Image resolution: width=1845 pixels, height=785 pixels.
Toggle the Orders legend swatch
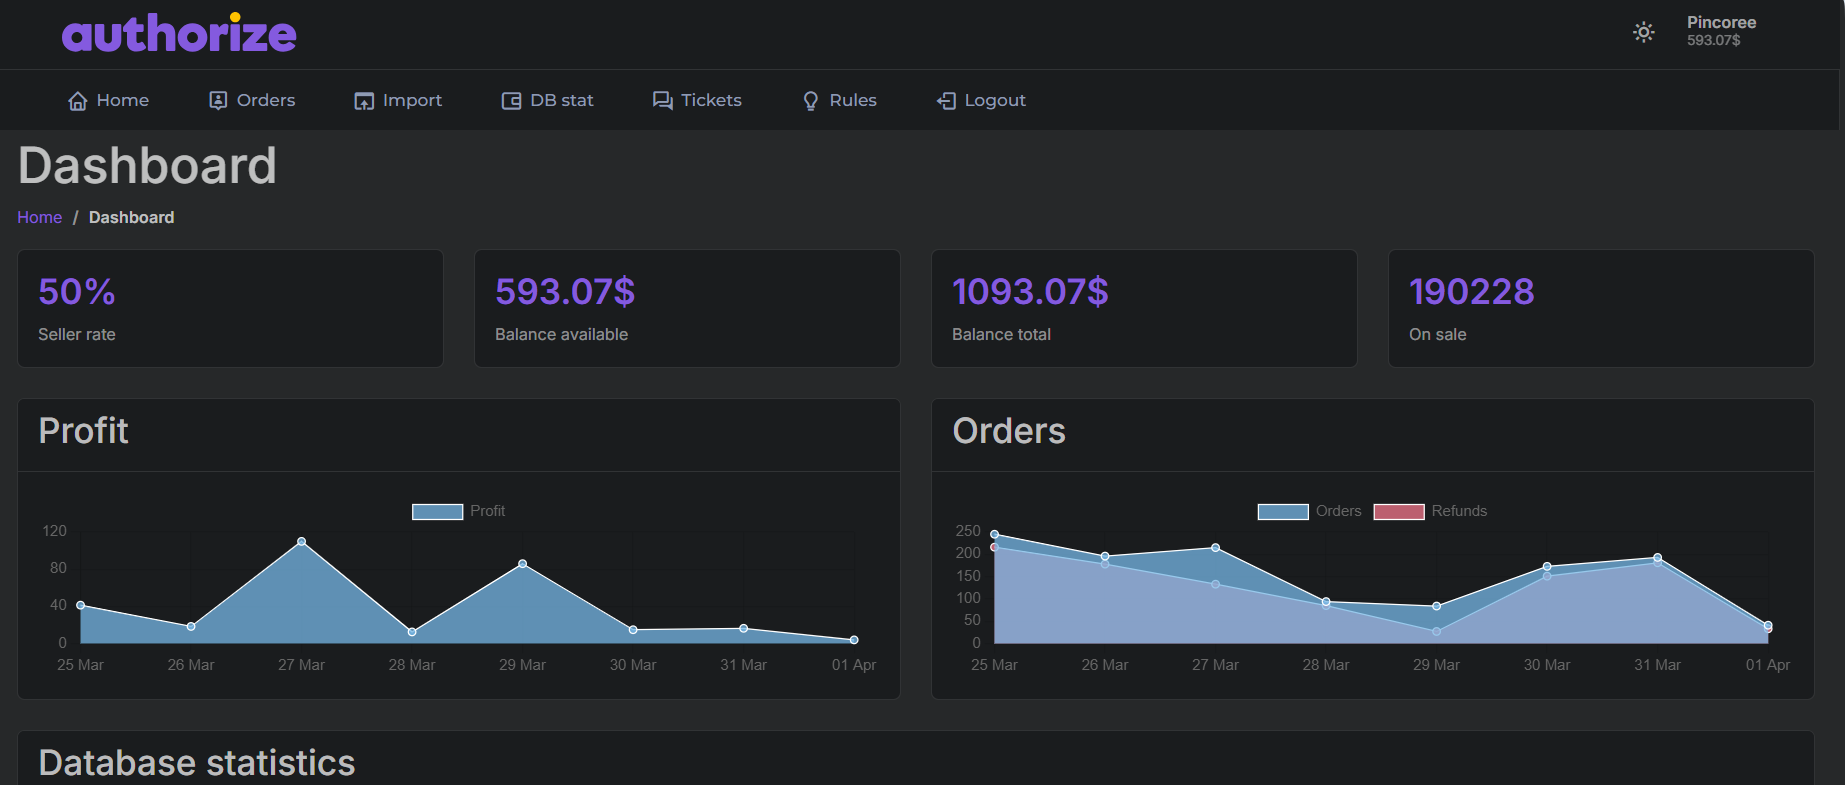[x=1283, y=511]
